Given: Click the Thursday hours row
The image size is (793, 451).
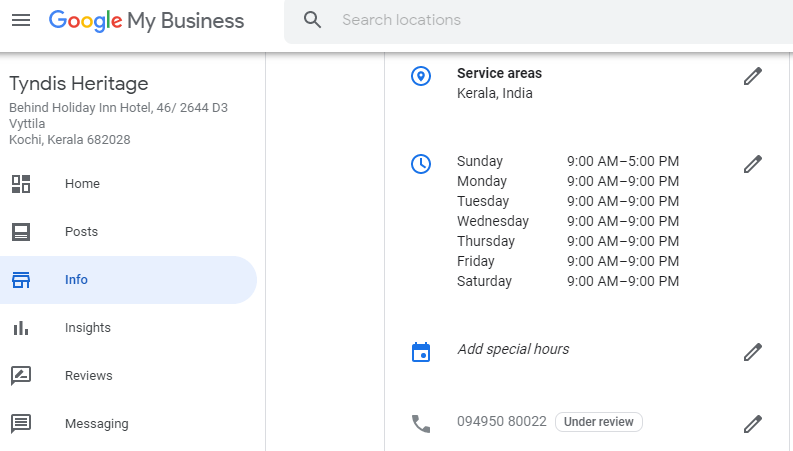Looking at the screenshot, I should (568, 241).
